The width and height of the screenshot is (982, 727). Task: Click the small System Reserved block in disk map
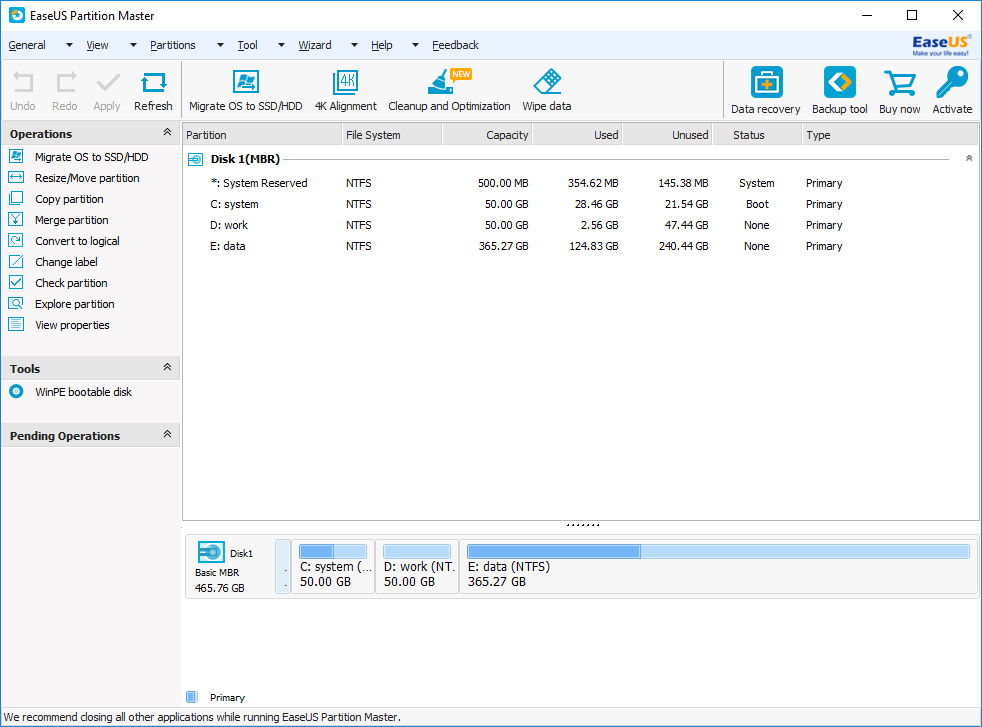[283, 567]
